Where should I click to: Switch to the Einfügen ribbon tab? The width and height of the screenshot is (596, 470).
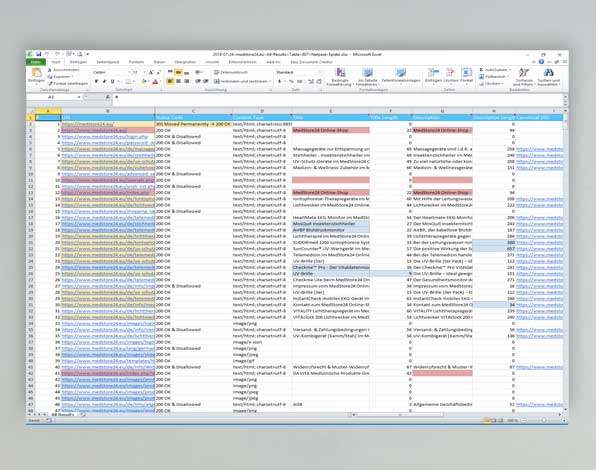(78, 62)
